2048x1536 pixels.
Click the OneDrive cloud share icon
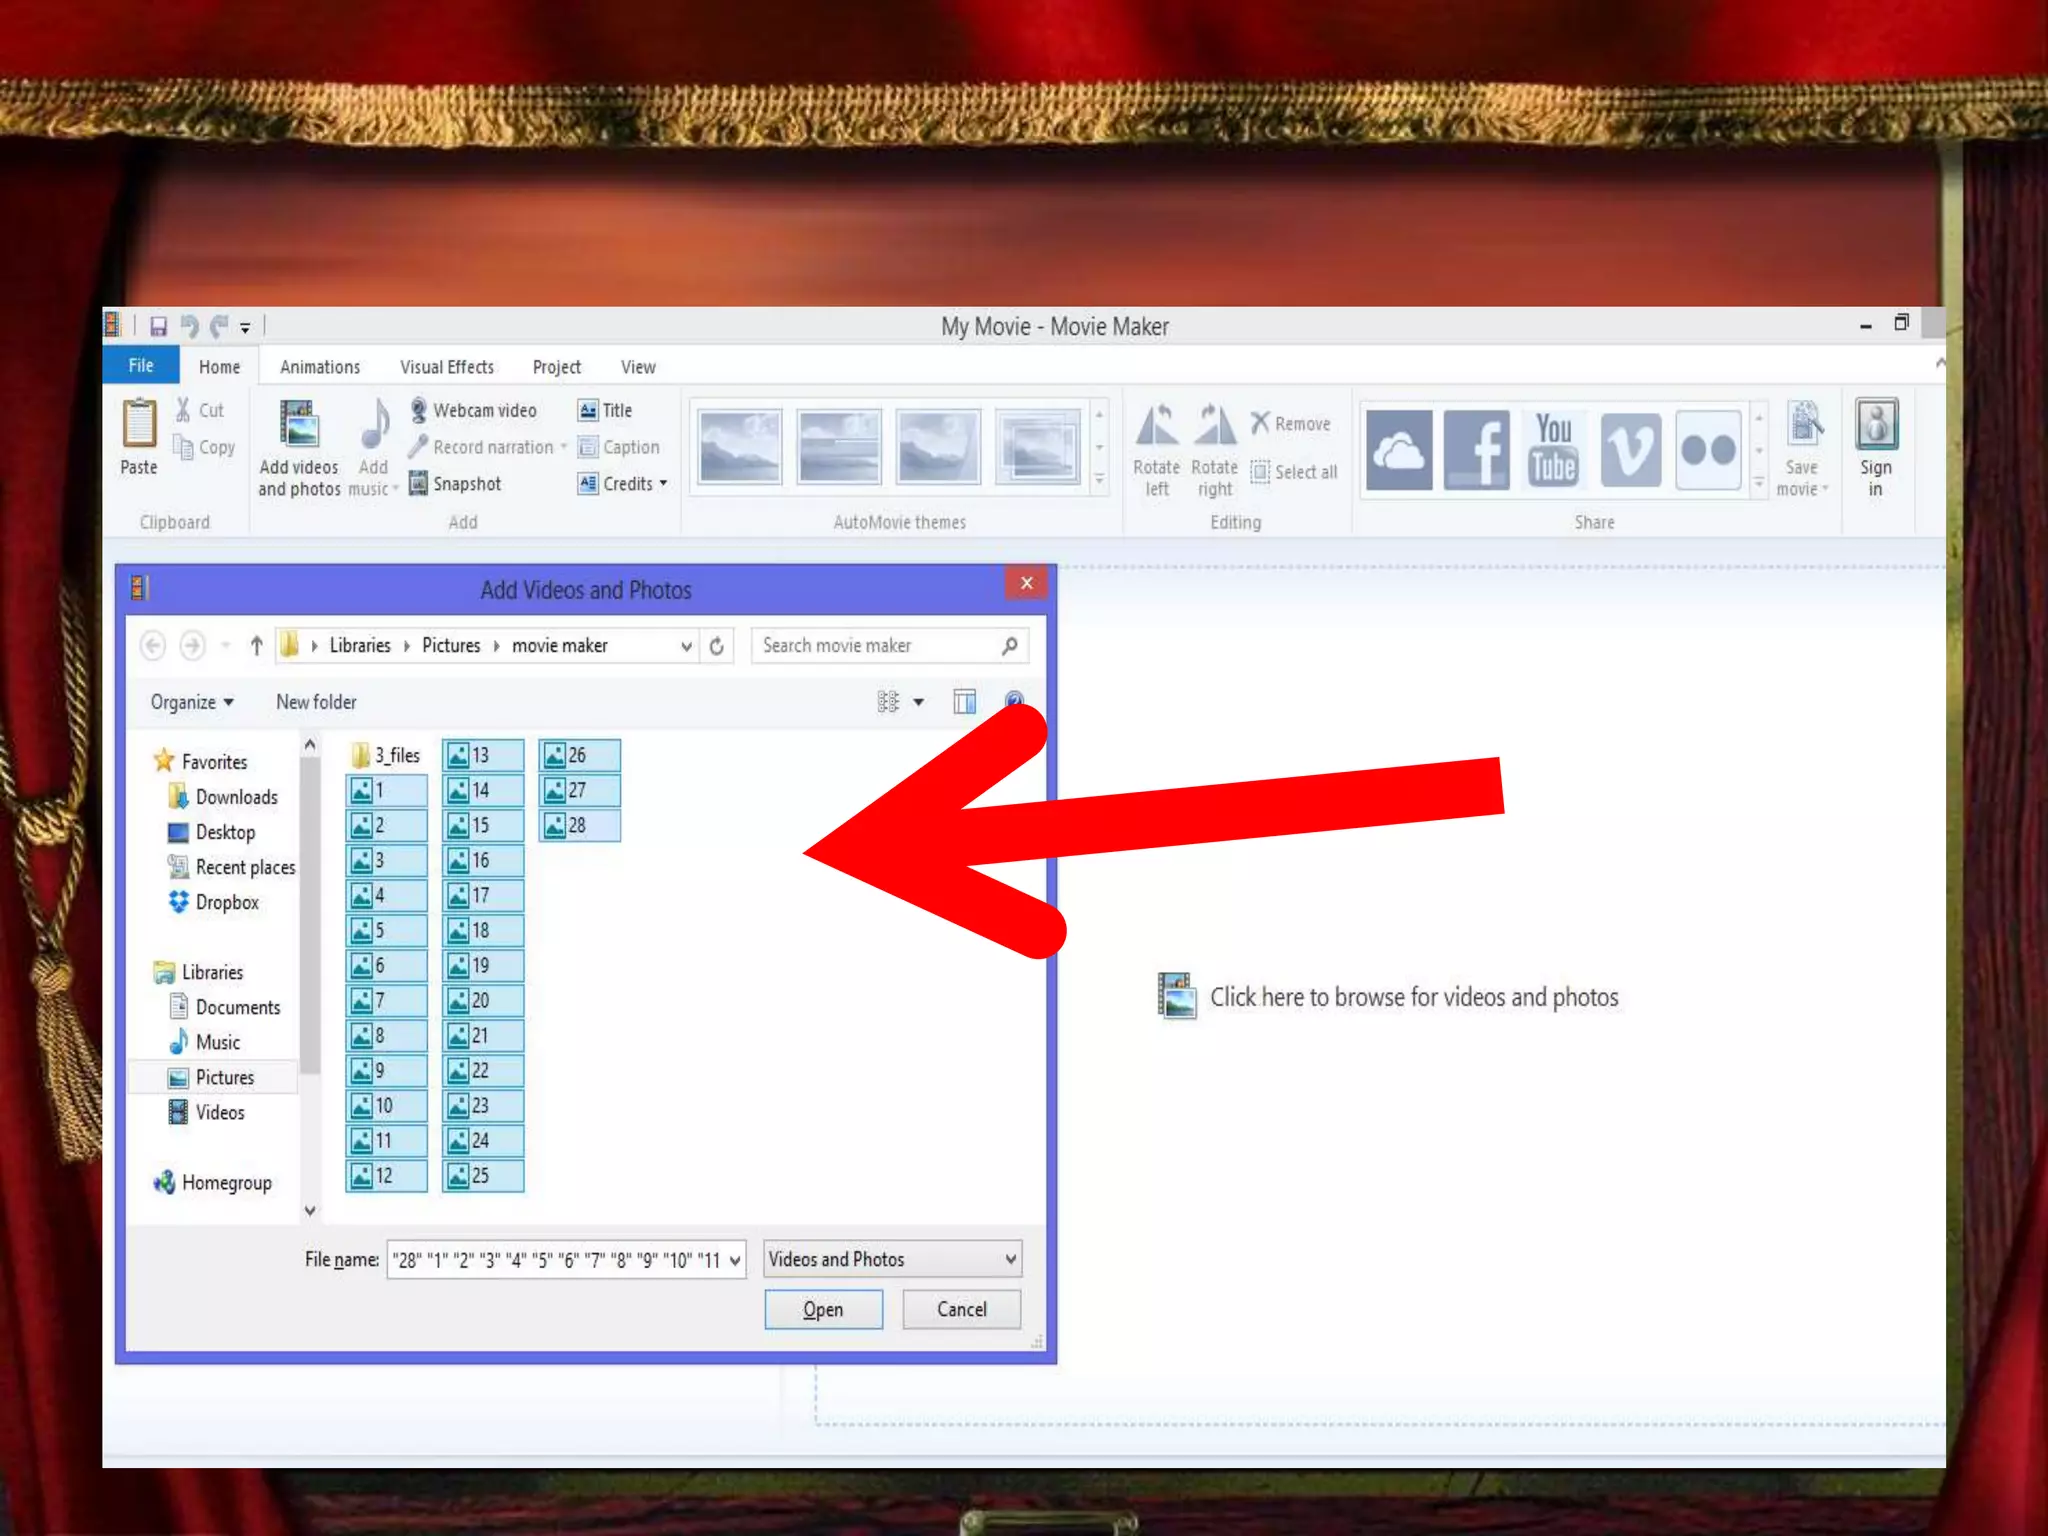click(x=1398, y=450)
